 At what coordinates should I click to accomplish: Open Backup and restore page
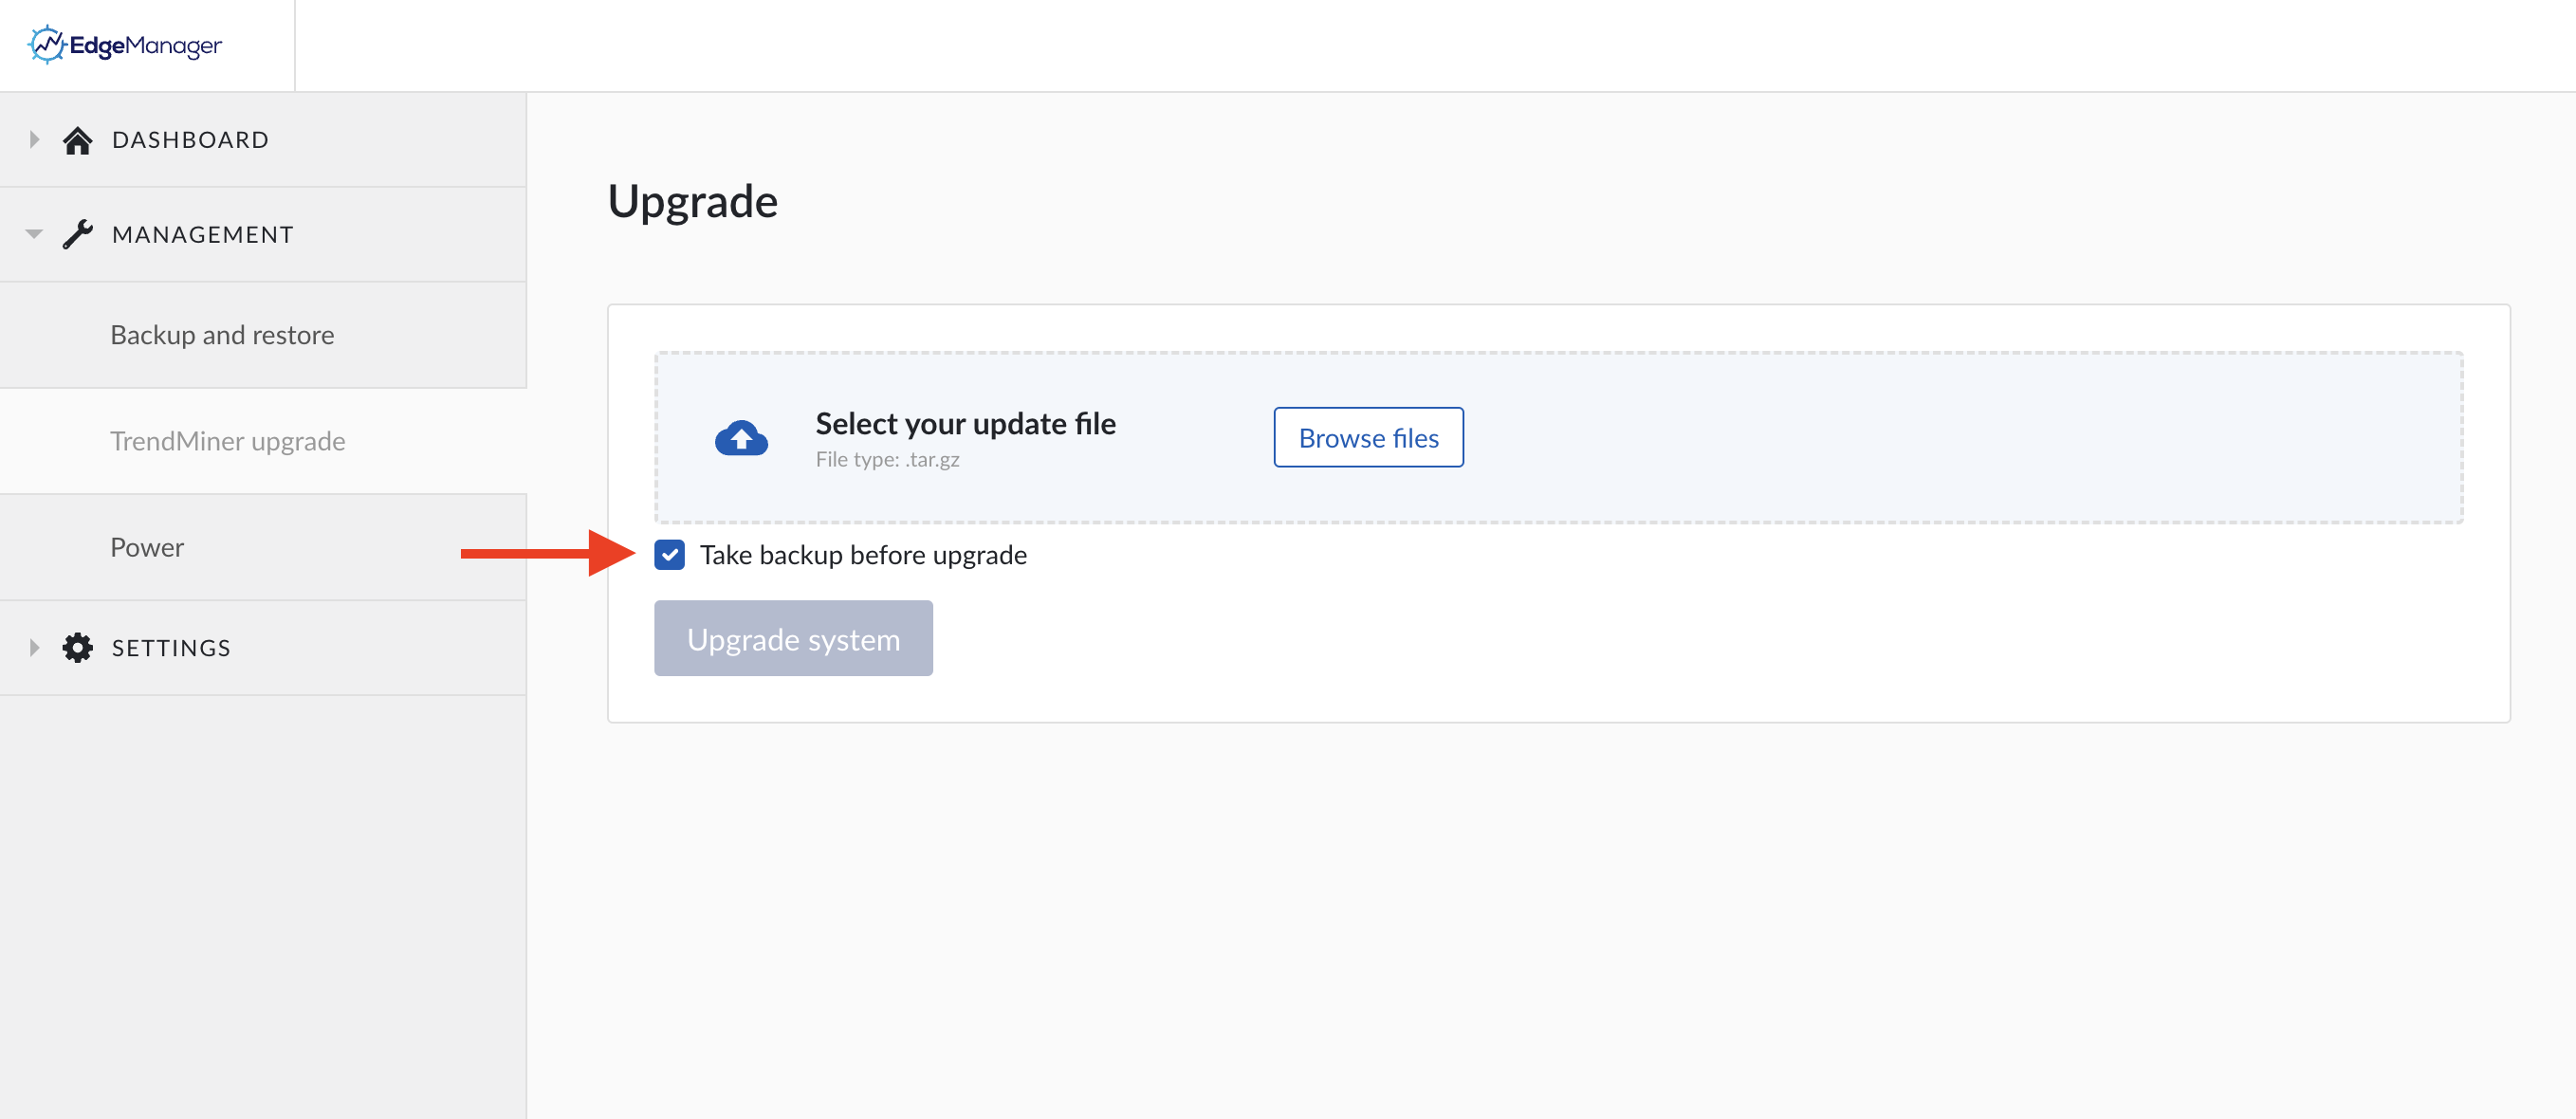tap(222, 335)
